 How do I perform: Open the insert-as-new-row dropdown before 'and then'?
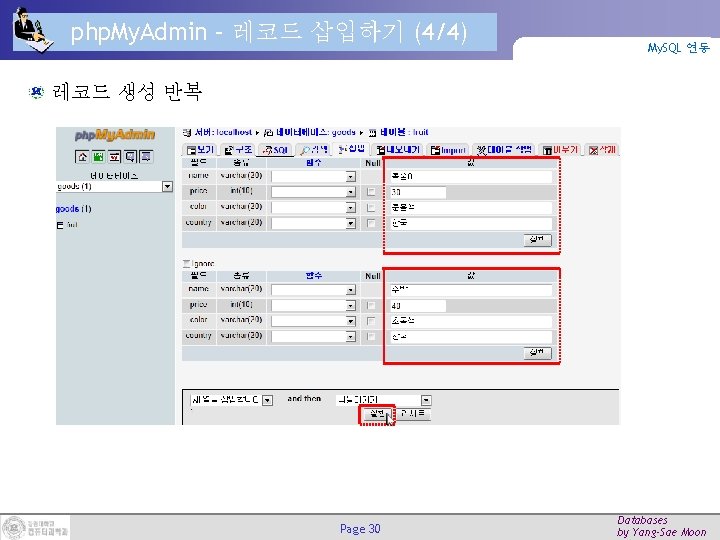point(232,400)
